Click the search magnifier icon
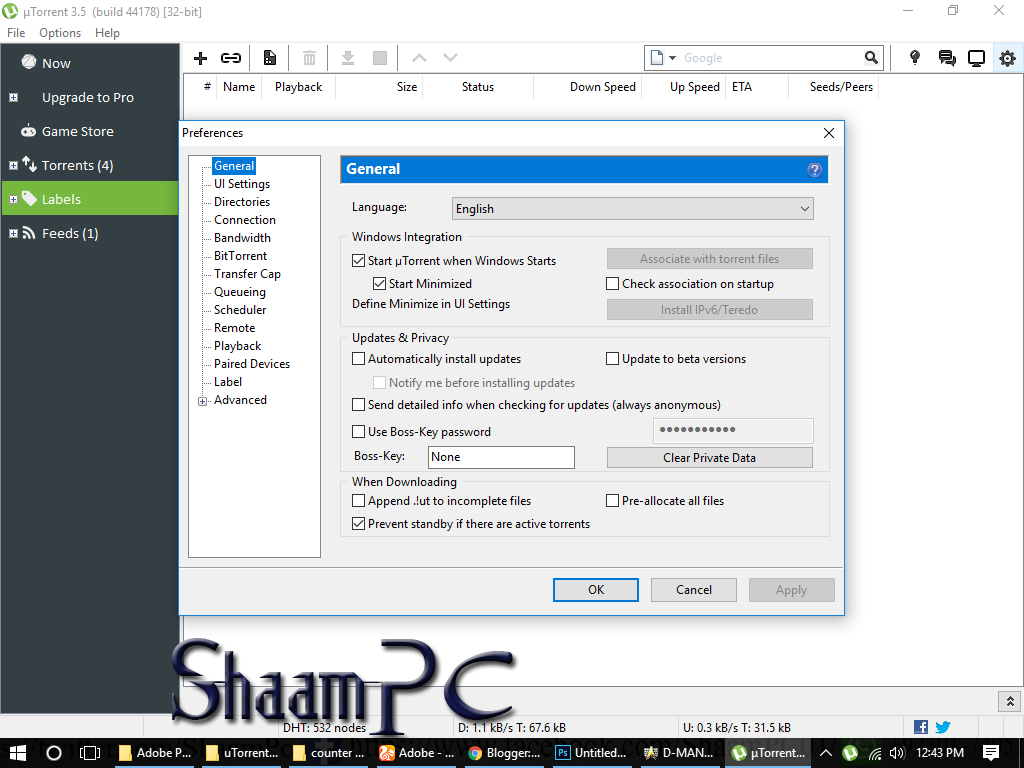Viewport: 1024px width, 768px height. pyautogui.click(x=871, y=57)
